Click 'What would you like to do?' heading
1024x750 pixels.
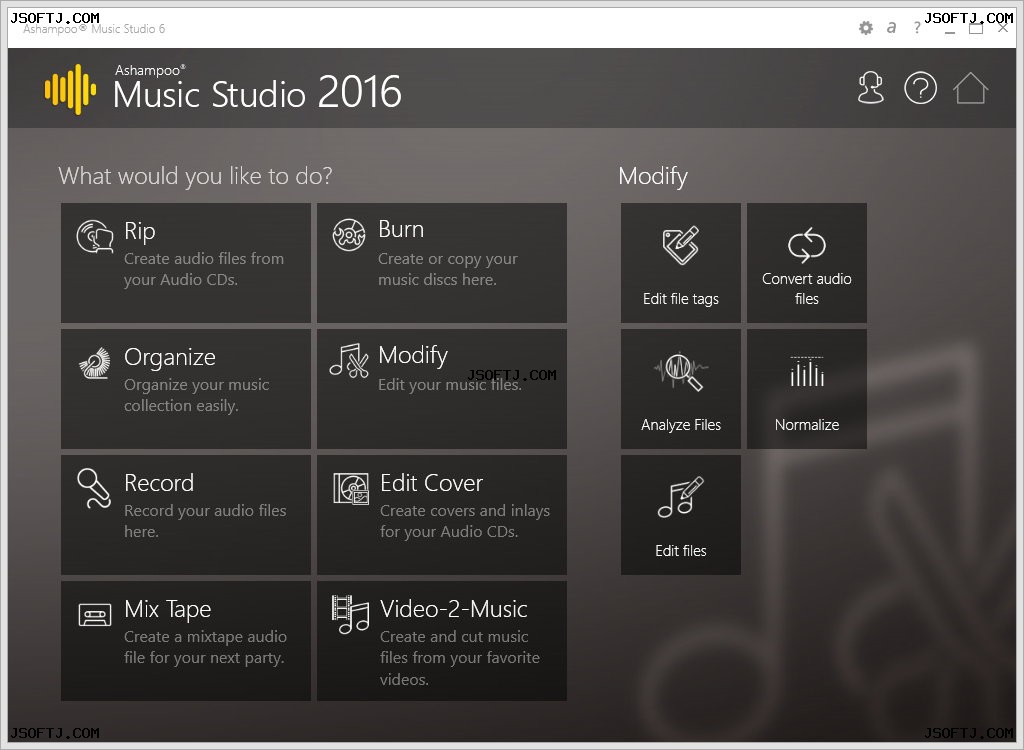195,176
